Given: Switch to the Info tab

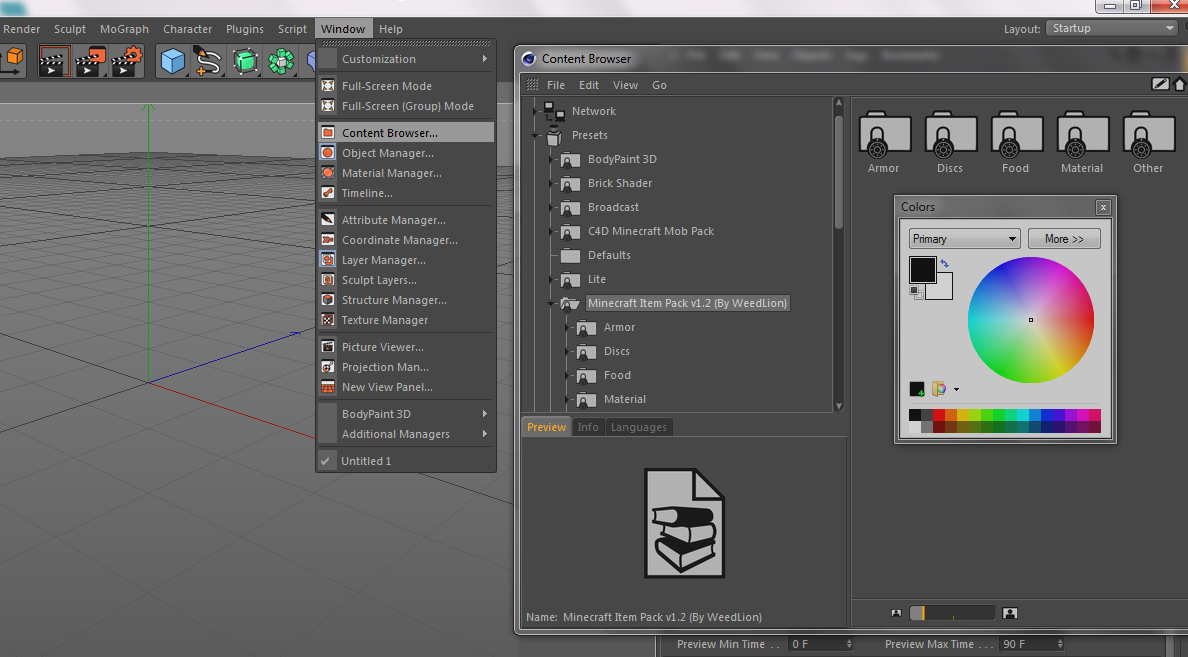Looking at the screenshot, I should [x=588, y=427].
